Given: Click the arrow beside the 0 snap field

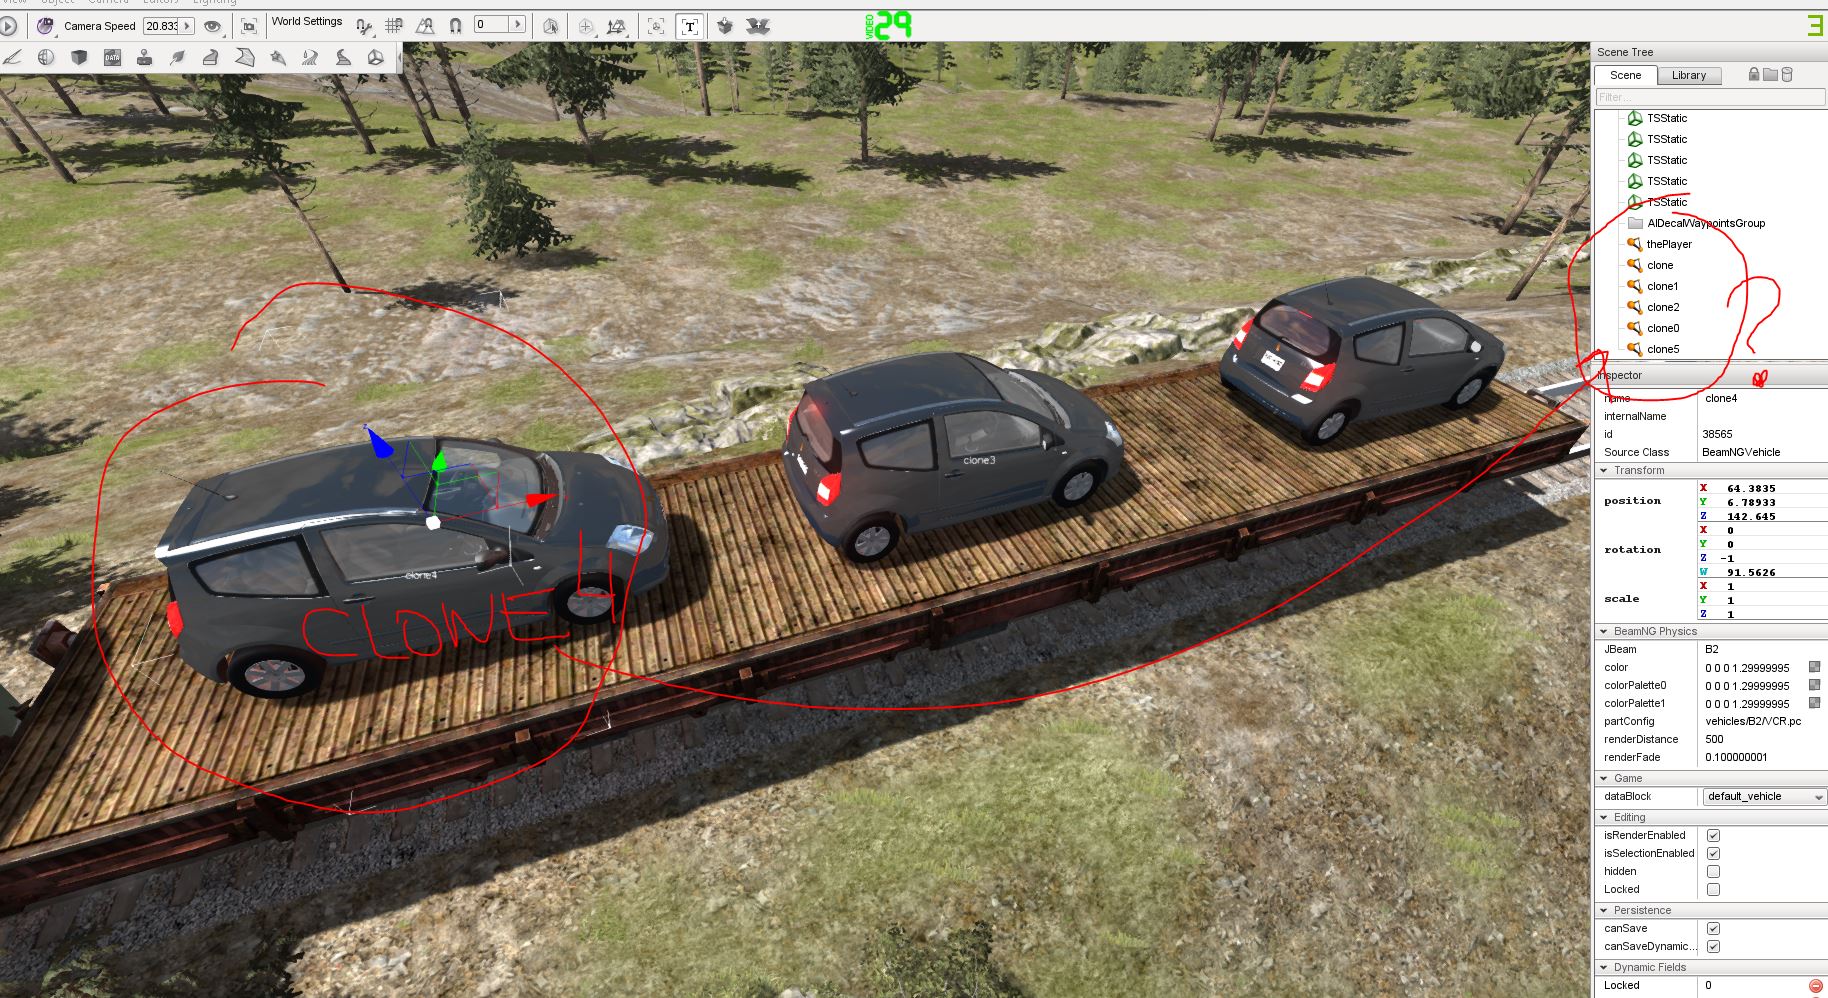Looking at the screenshot, I should point(517,24).
